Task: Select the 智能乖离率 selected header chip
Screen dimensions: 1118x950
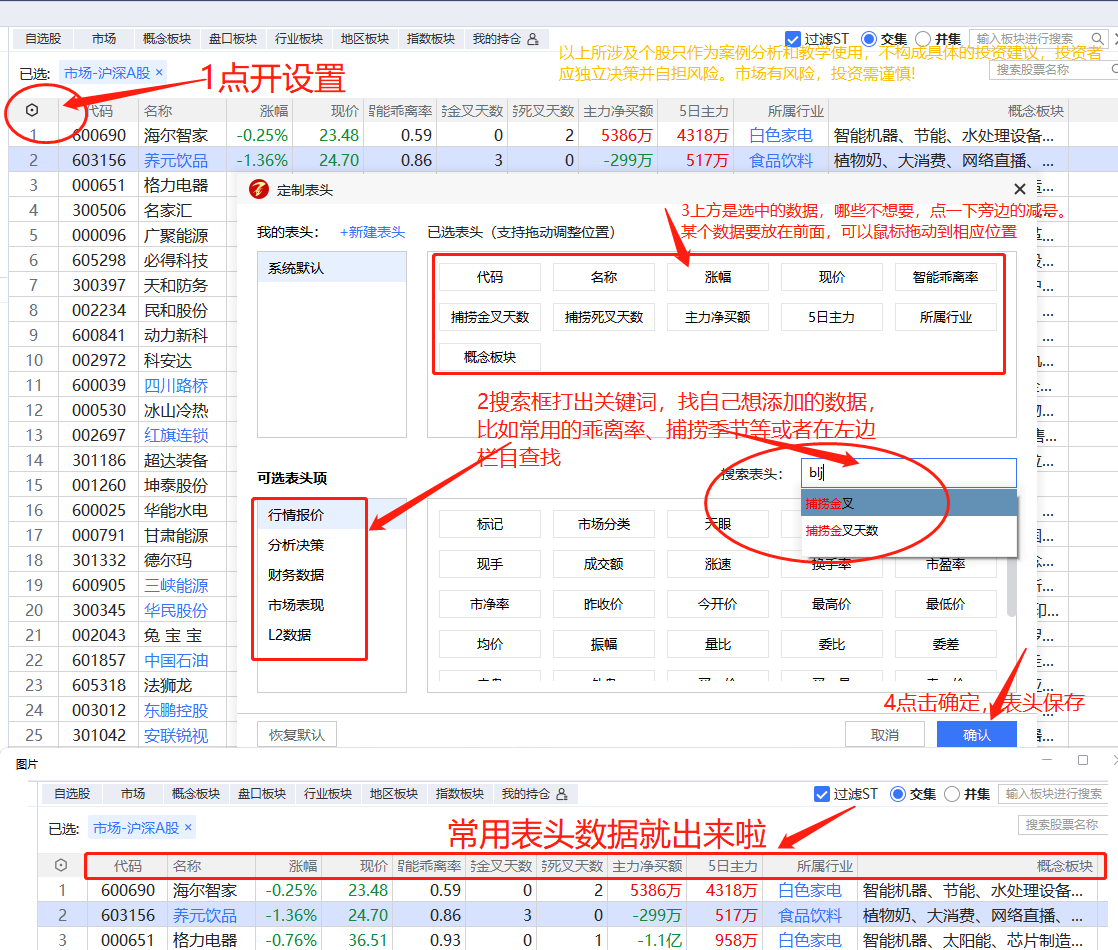Action: (945, 277)
